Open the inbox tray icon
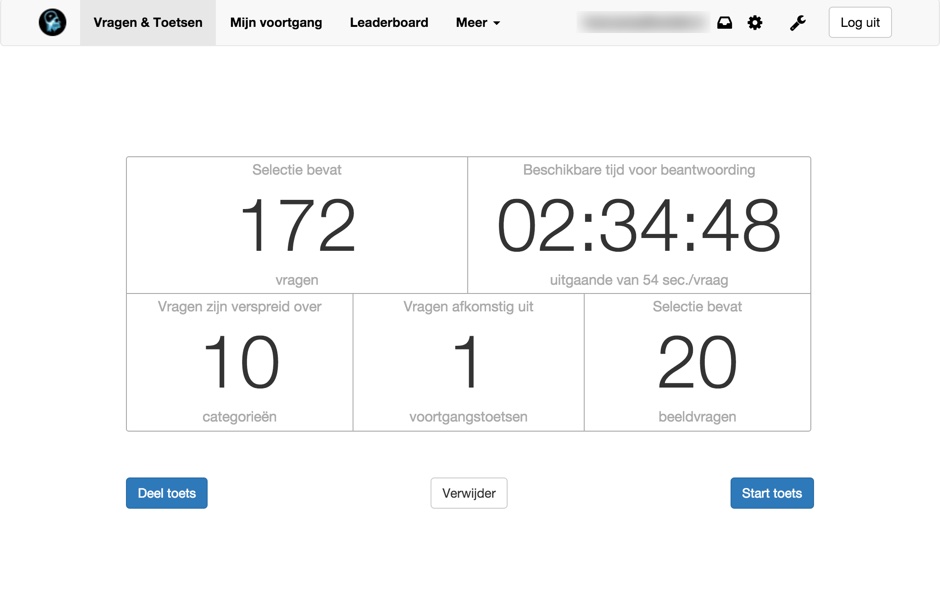The width and height of the screenshot is (940, 609). tap(724, 23)
